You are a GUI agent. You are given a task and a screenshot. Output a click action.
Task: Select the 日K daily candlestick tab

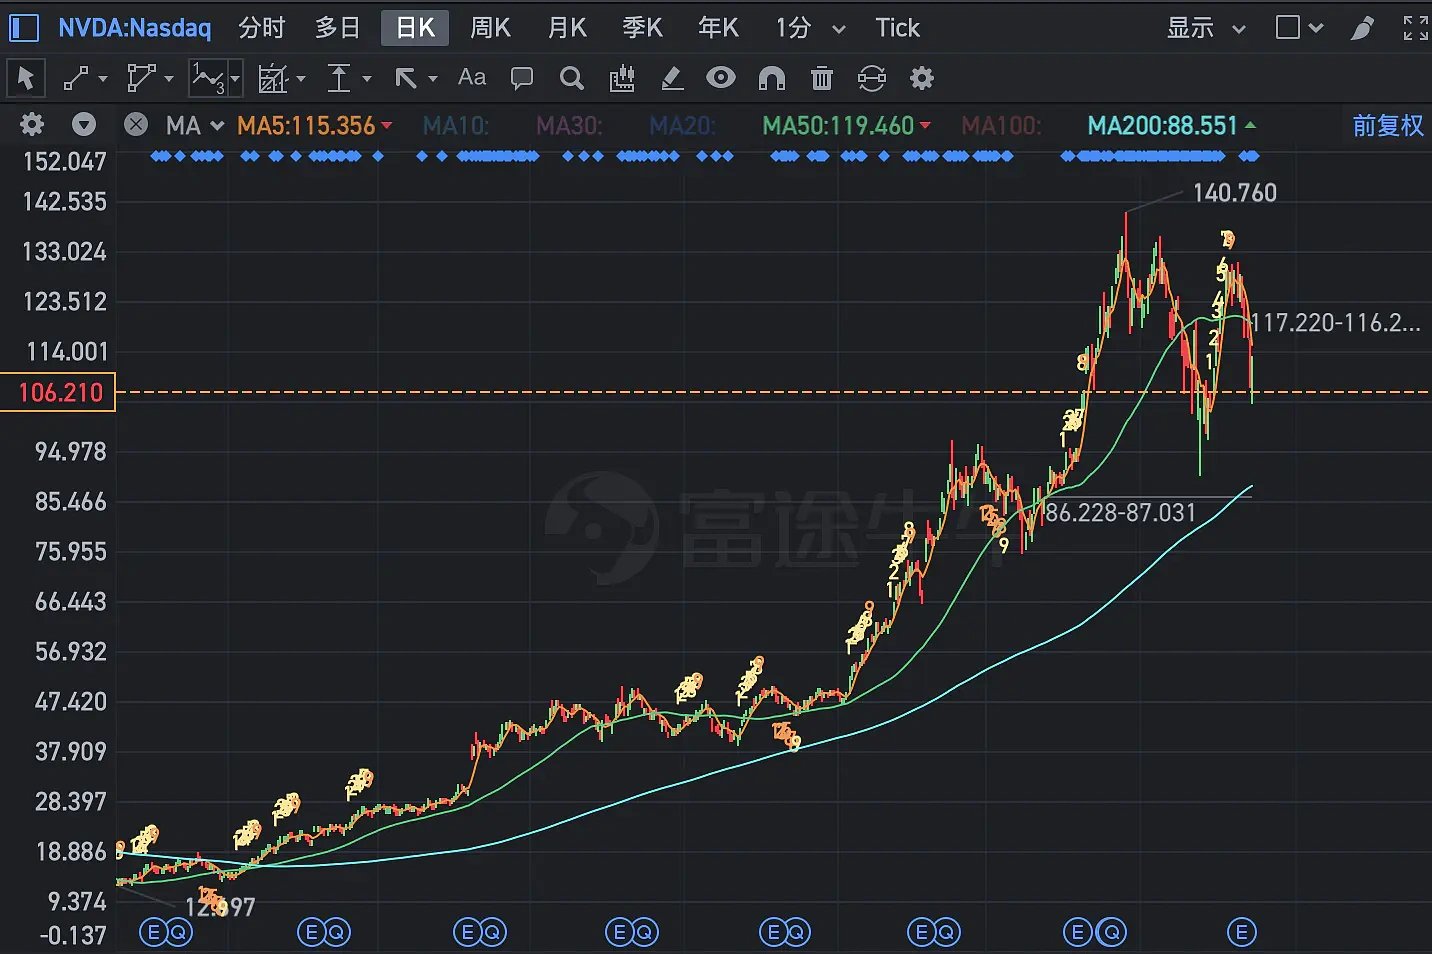(415, 28)
